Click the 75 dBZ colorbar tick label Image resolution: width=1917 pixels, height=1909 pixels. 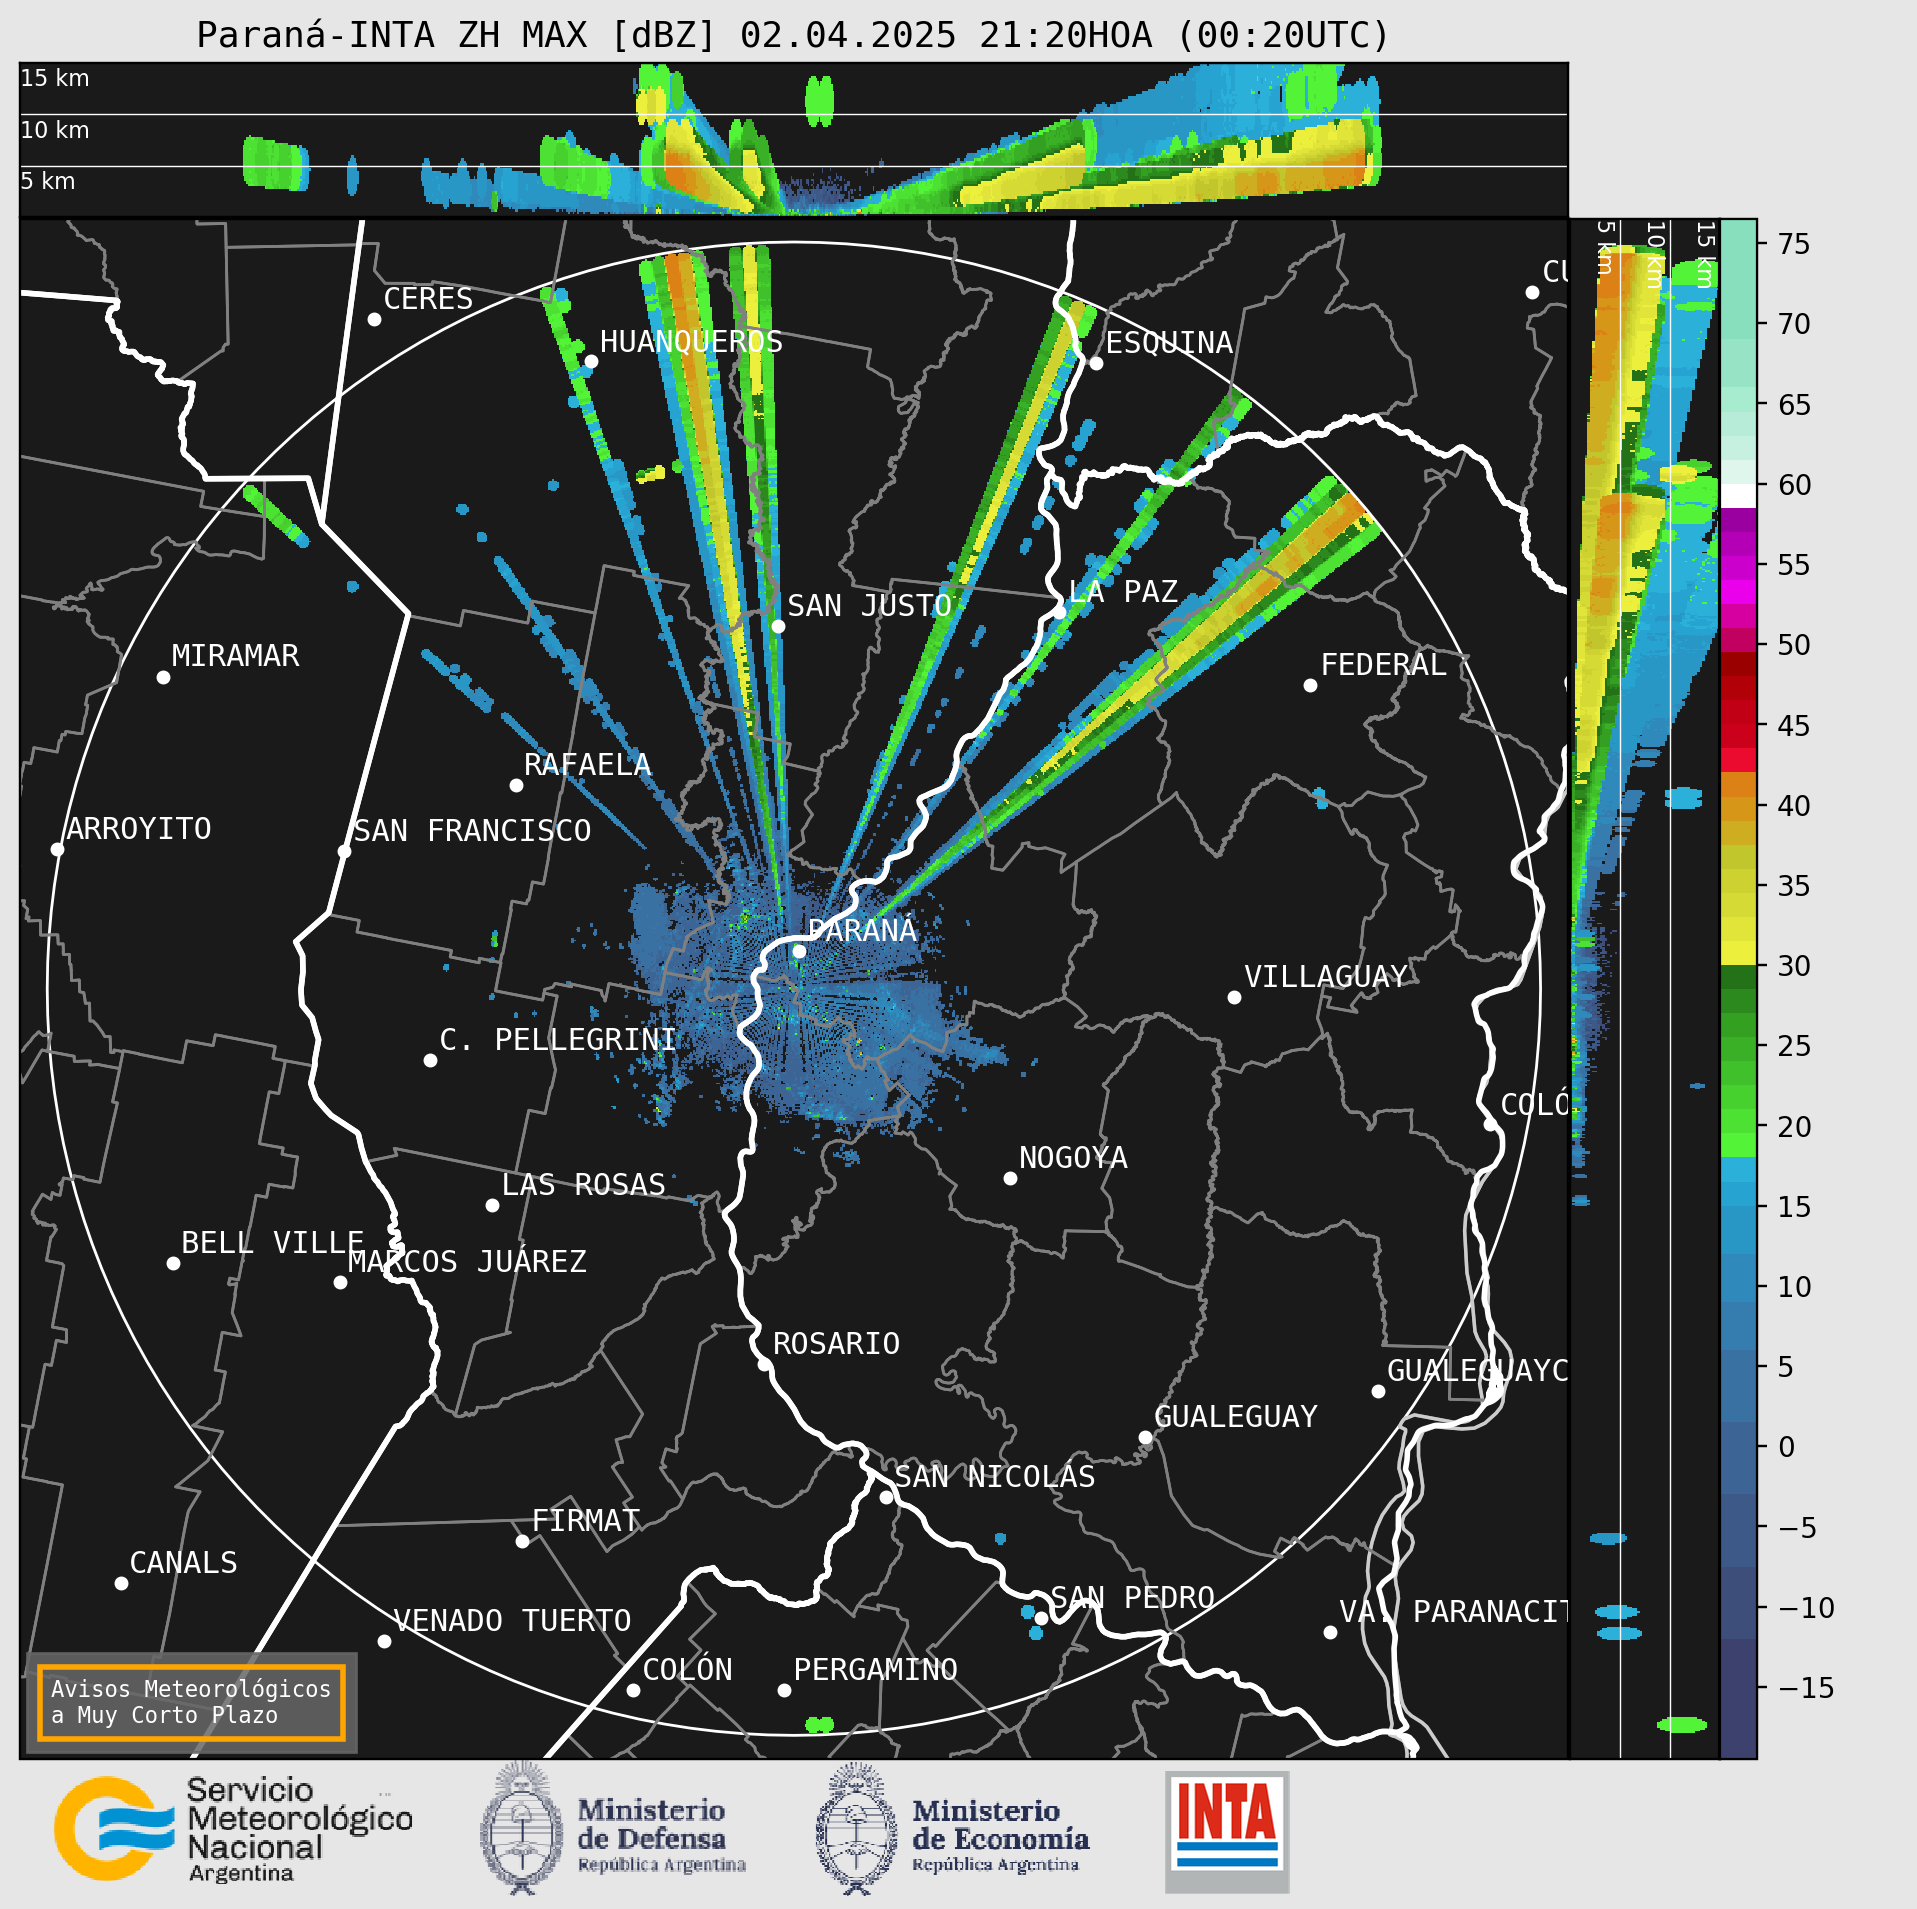tap(1794, 244)
